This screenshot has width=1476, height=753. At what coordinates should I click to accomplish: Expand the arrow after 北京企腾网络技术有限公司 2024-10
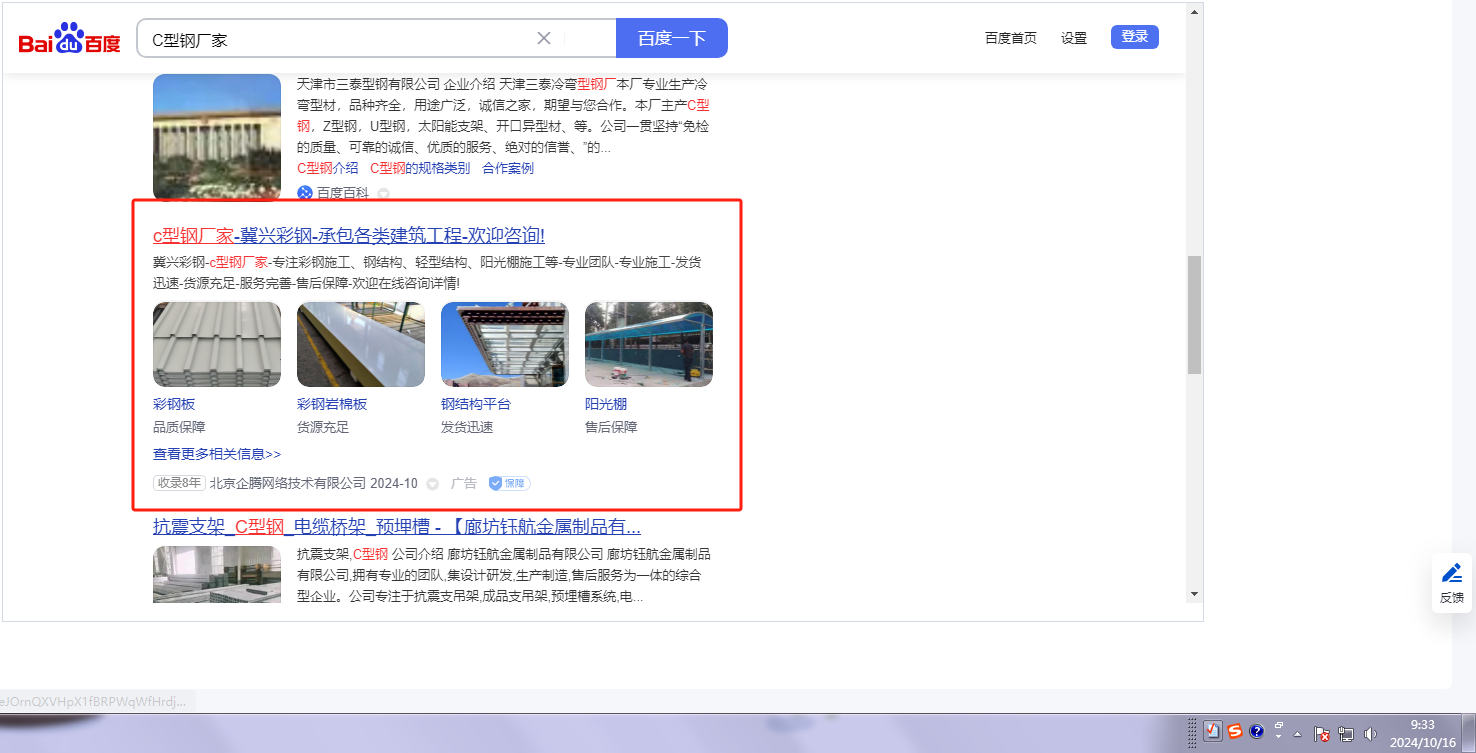click(432, 484)
